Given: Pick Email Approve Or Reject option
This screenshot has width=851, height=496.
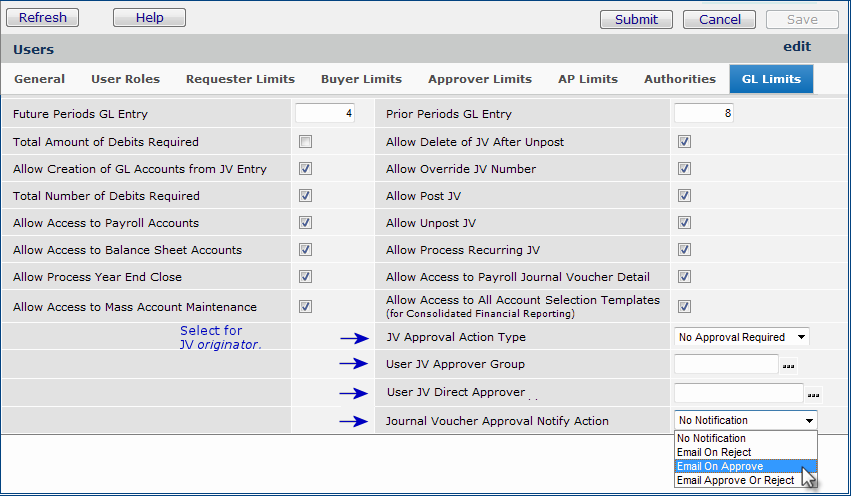Looking at the screenshot, I should pos(735,481).
